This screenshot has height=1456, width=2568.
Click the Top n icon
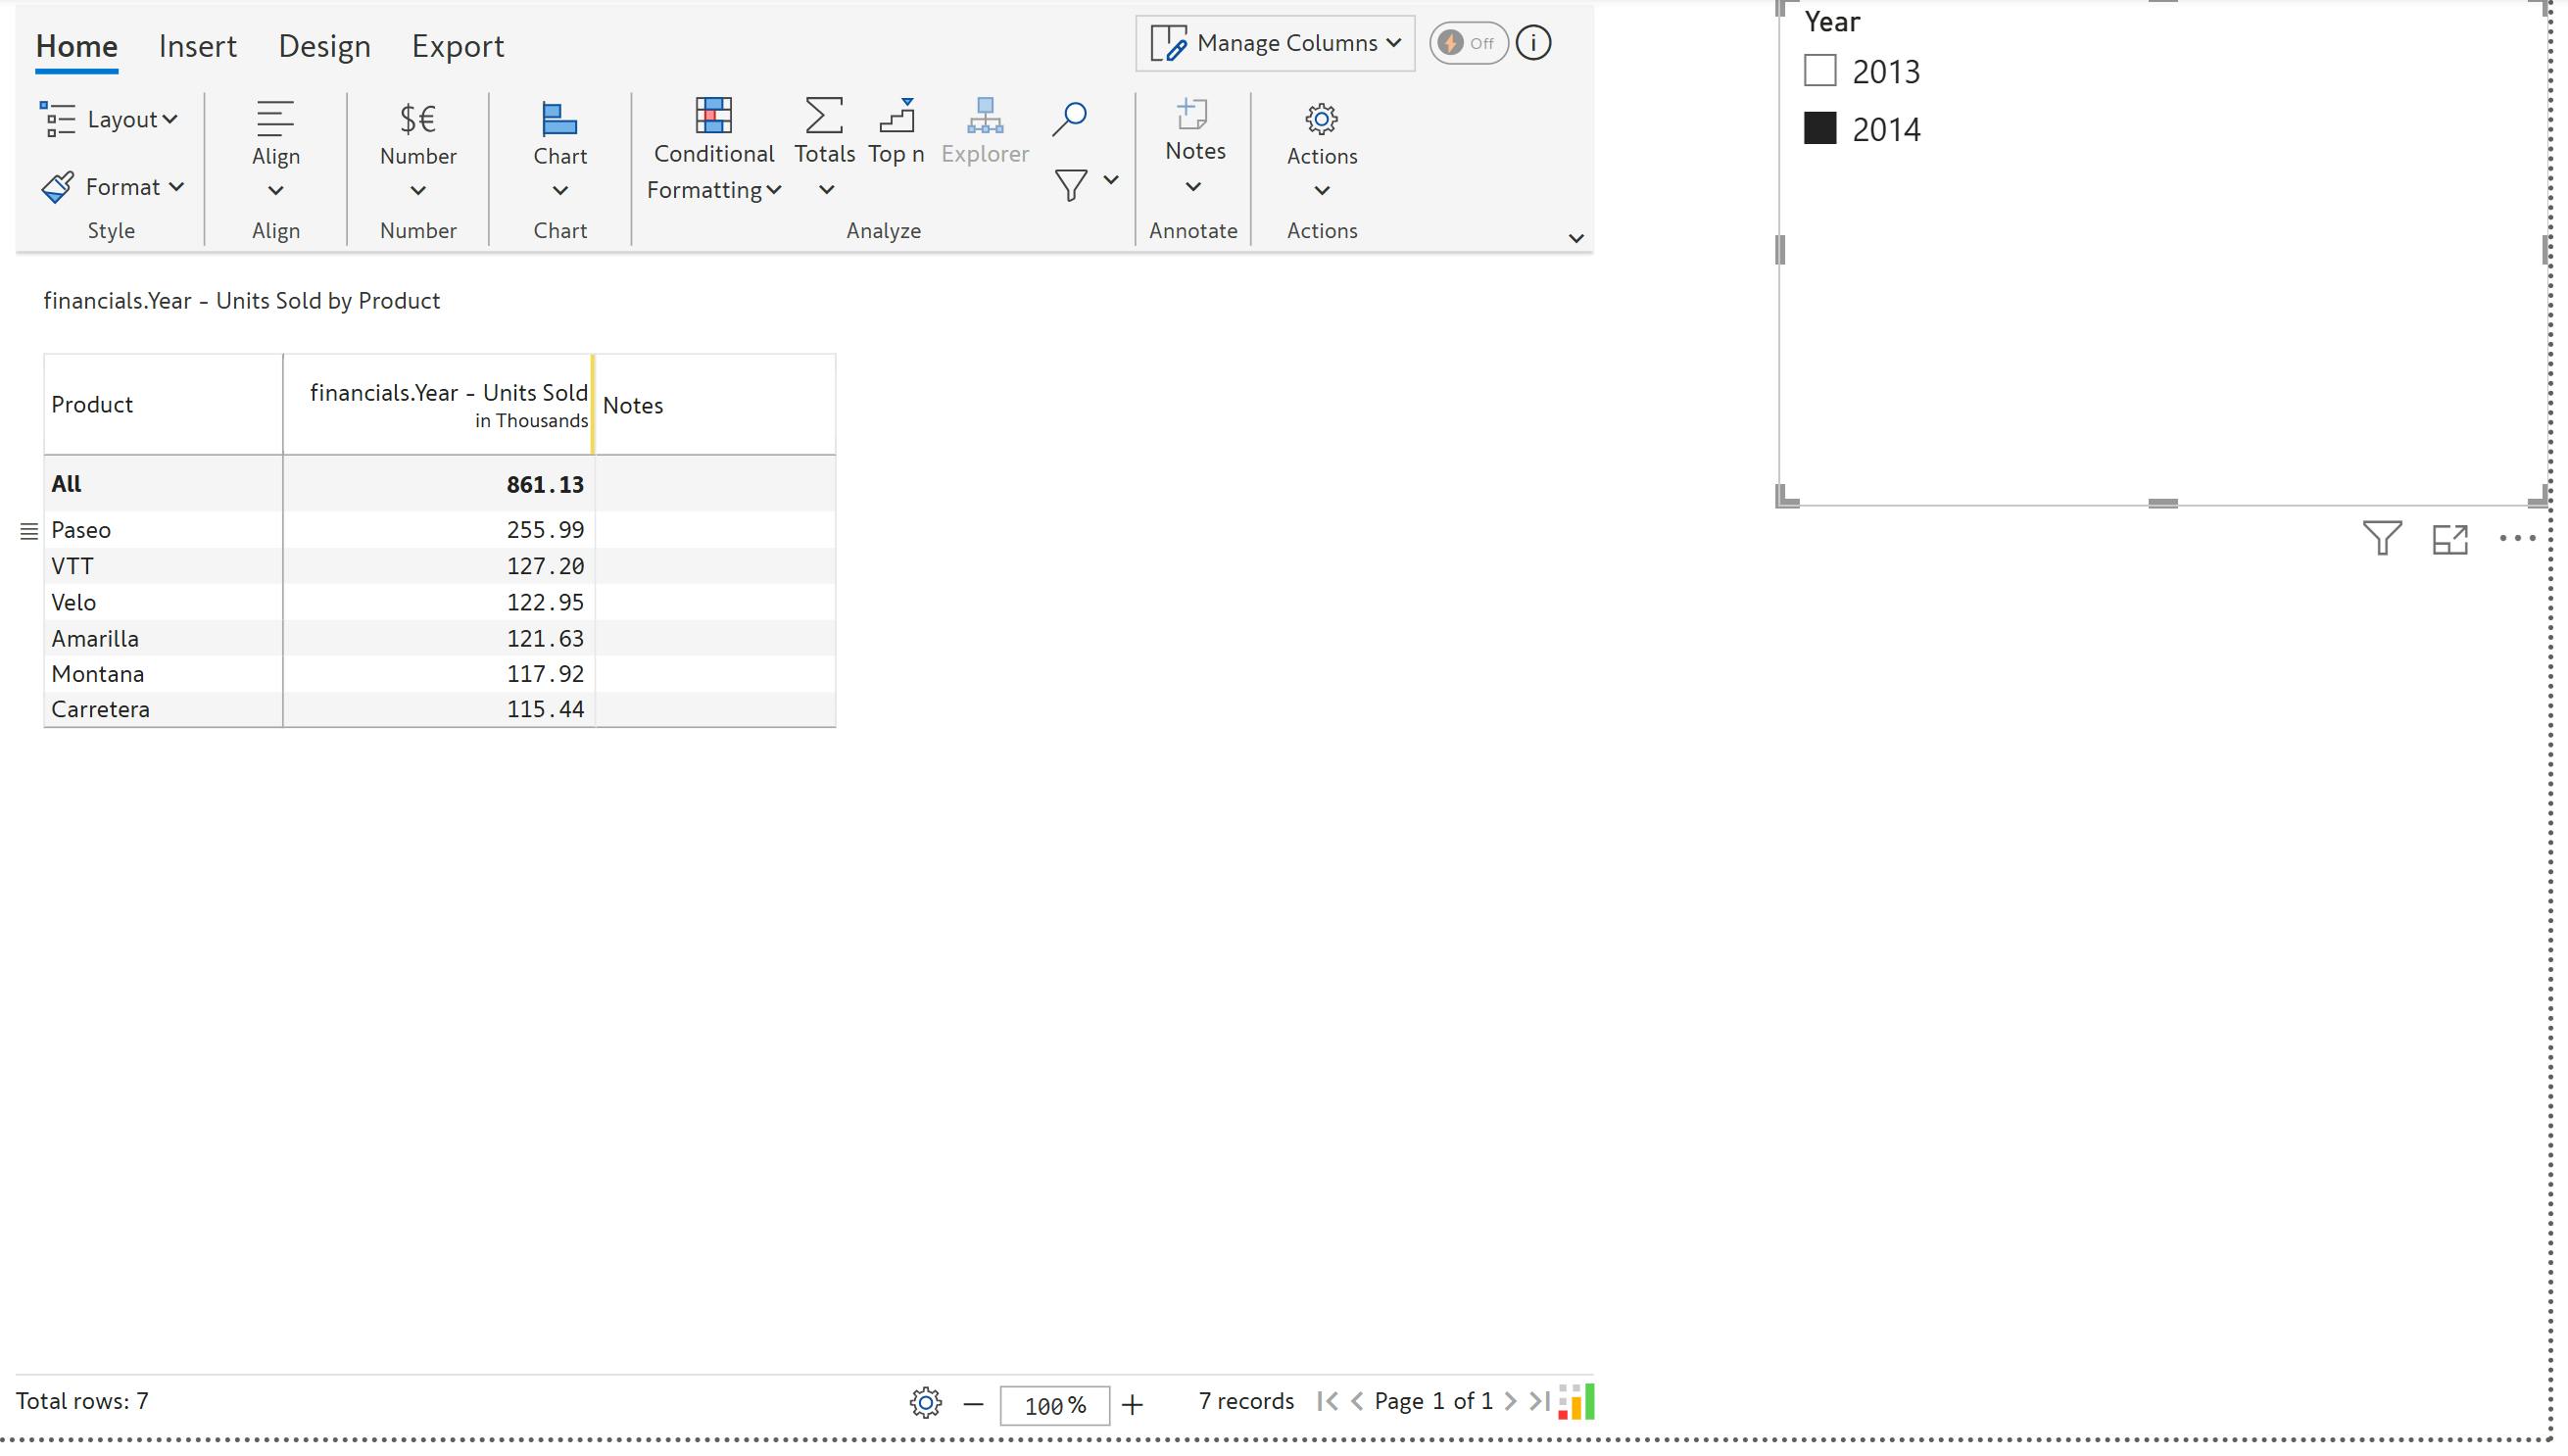click(x=896, y=116)
